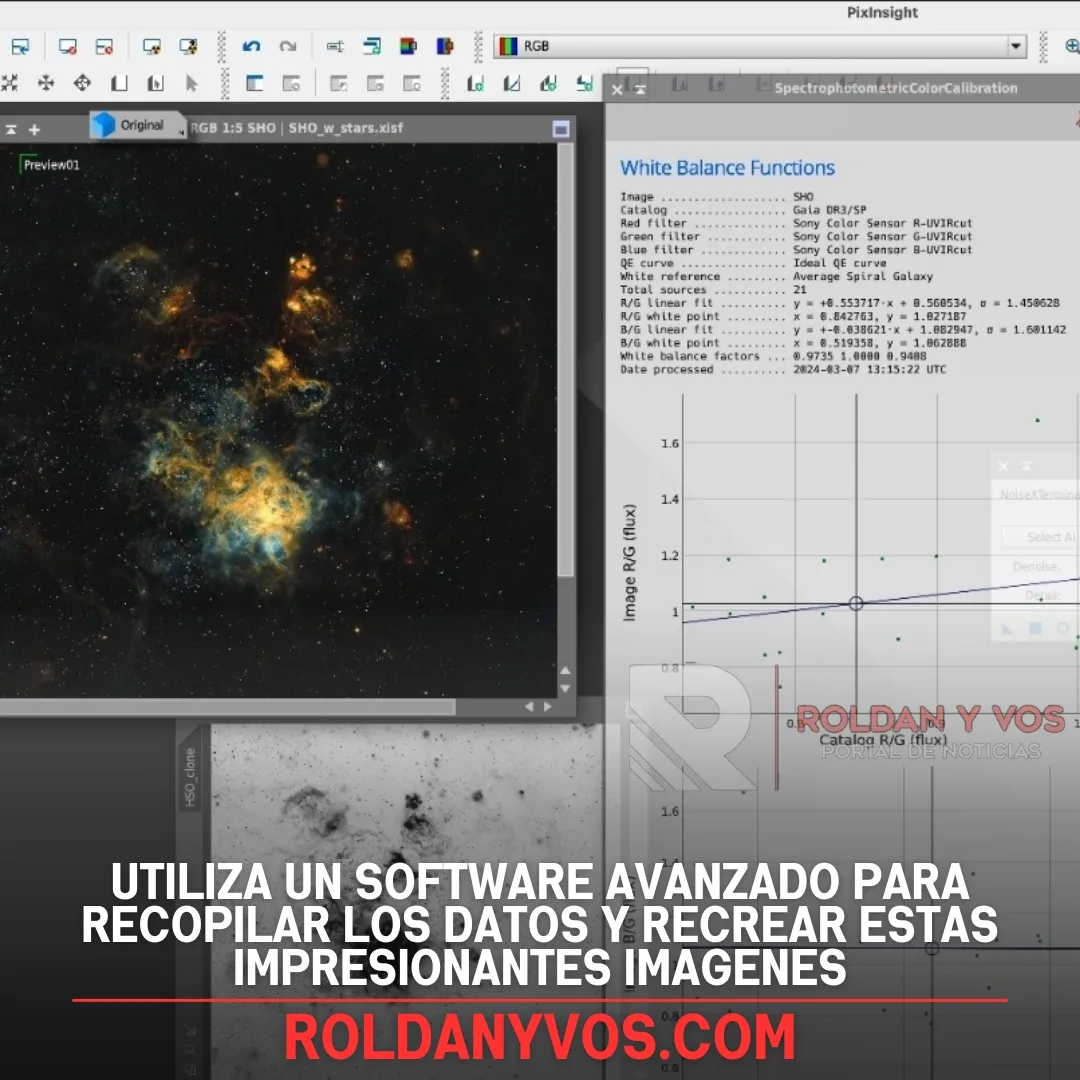Click the window icon with blue arrow
This screenshot has height=1080, width=1080.
(x=21, y=46)
